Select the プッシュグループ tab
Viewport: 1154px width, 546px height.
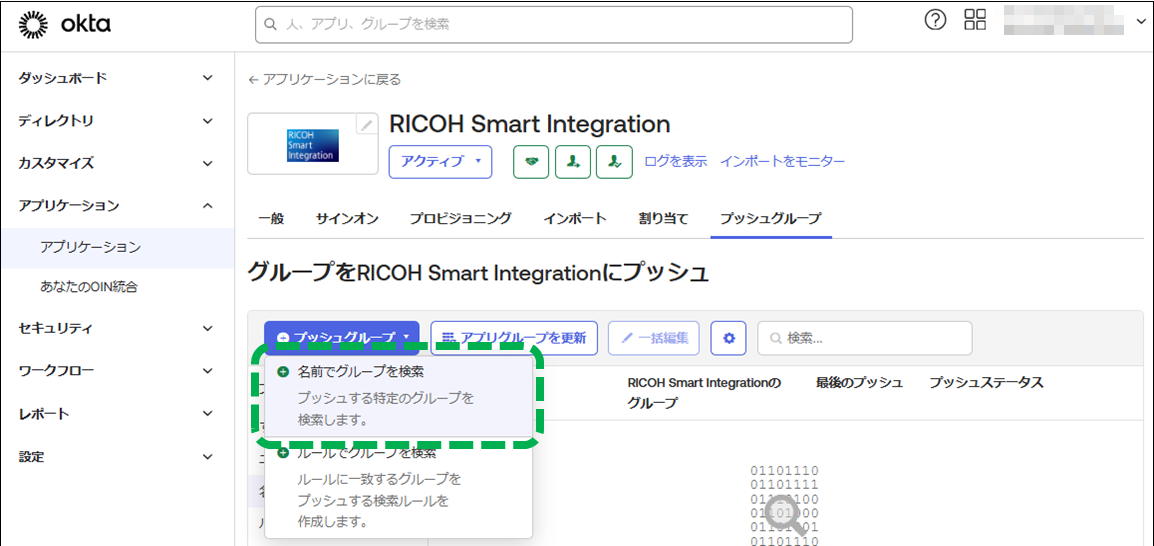[x=771, y=219]
